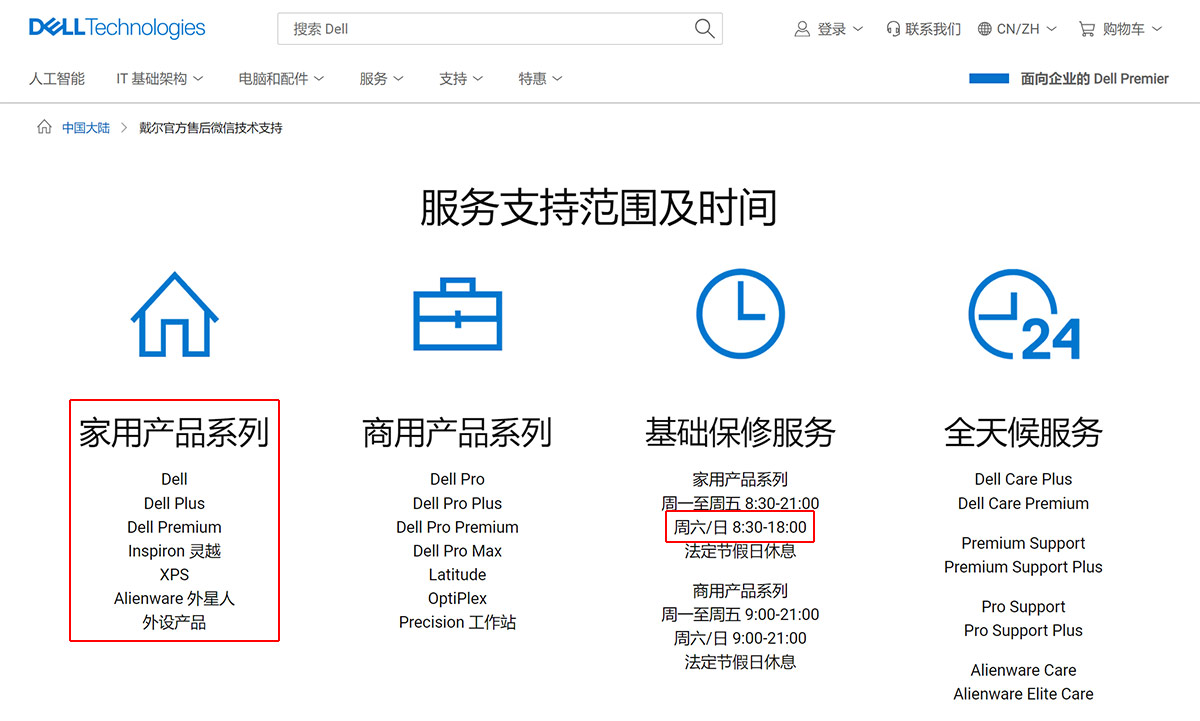1200x721 pixels.
Task: Click 周六/日 8:30-18:00 text
Action: tap(740, 527)
